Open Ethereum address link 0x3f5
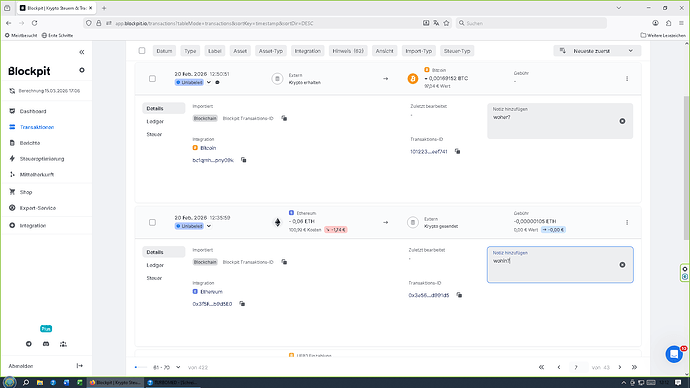 [x=212, y=304]
